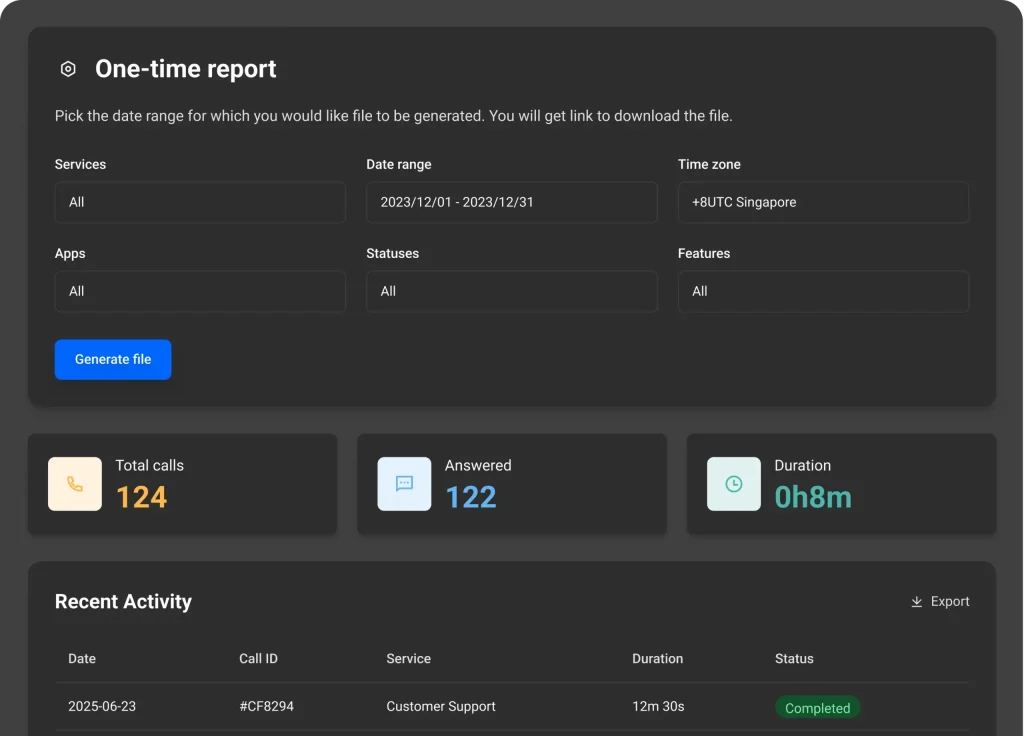The image size is (1024, 736).
Task: Click the Status column header
Action: [x=794, y=659]
